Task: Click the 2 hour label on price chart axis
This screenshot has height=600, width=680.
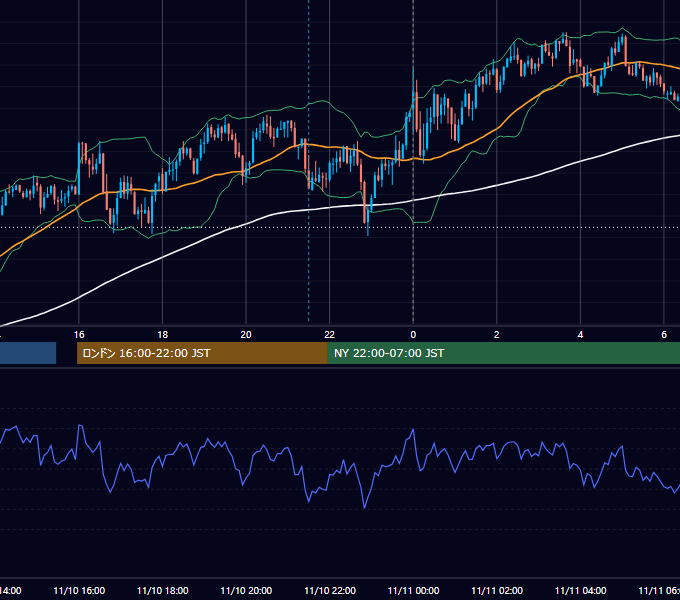Action: [497, 335]
